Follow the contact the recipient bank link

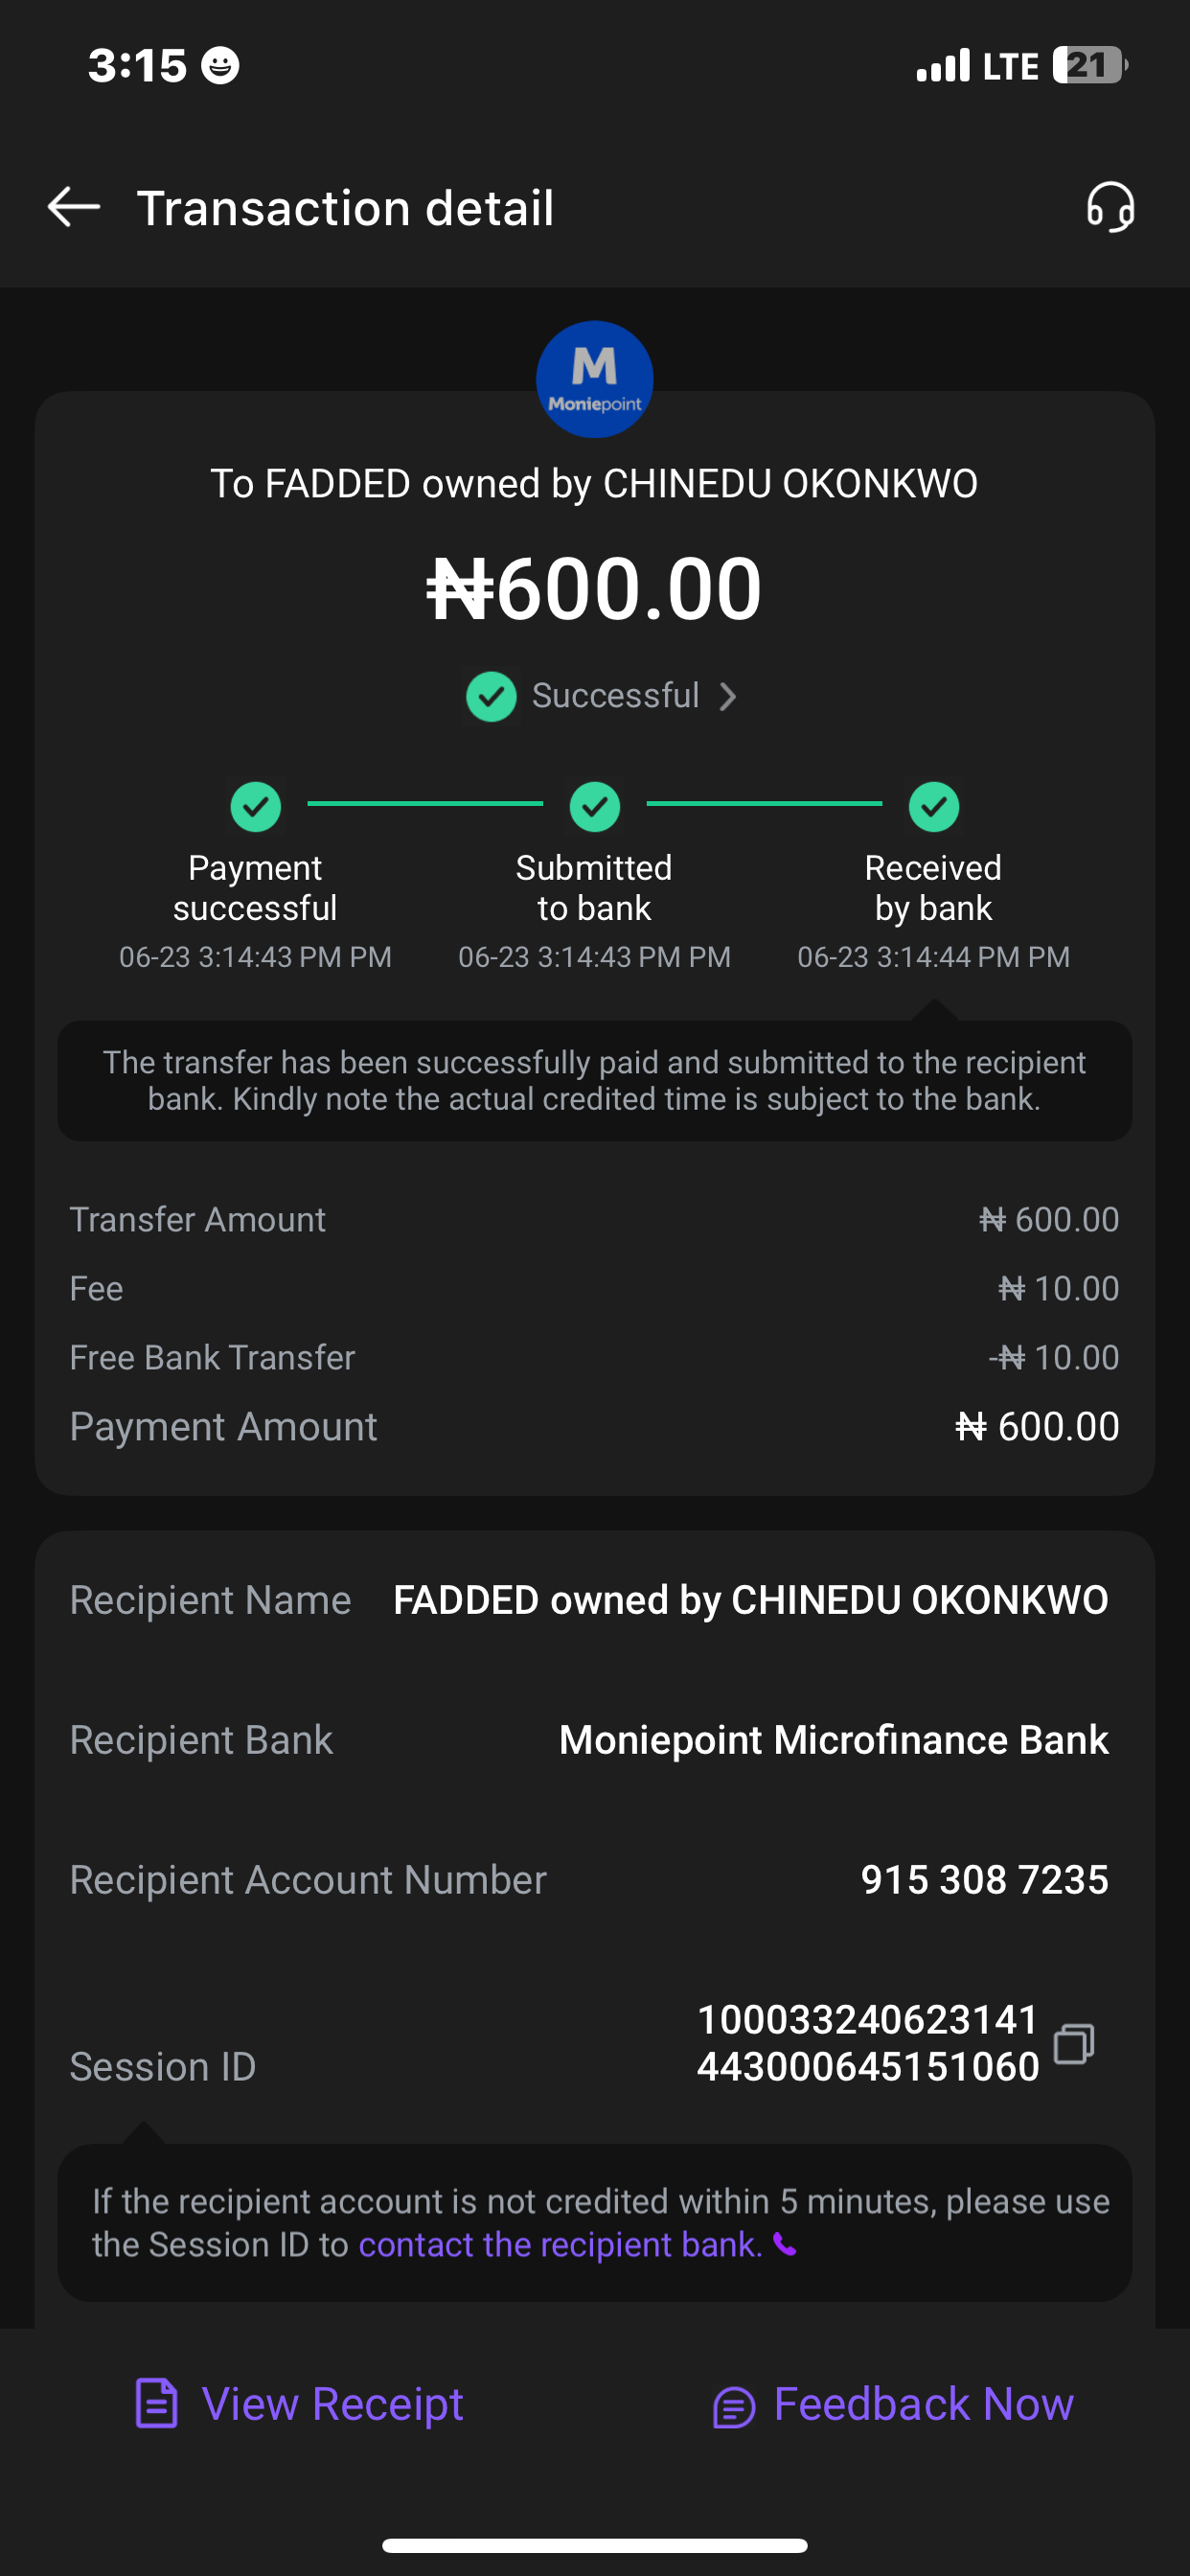(x=560, y=2245)
